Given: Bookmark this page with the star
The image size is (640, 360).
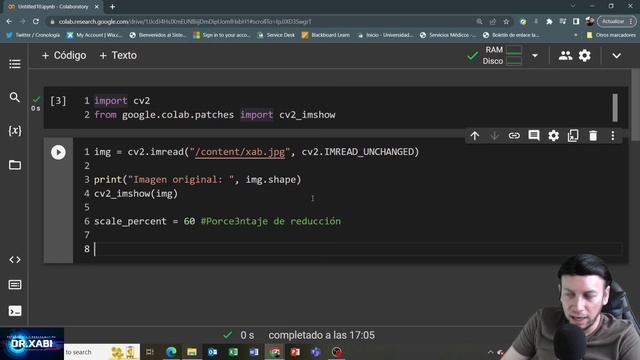Looking at the screenshot, I should [506, 21].
